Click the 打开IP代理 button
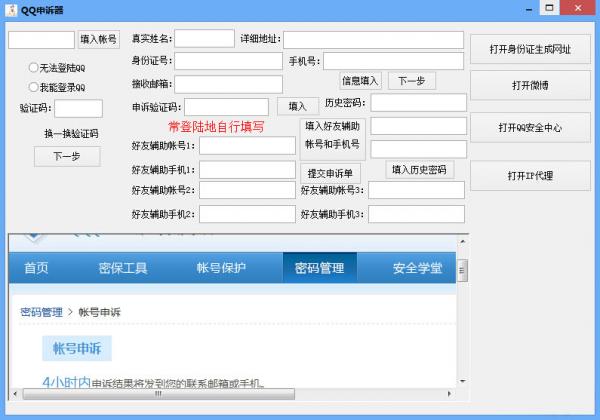The height and width of the screenshot is (420, 600). tap(530, 176)
